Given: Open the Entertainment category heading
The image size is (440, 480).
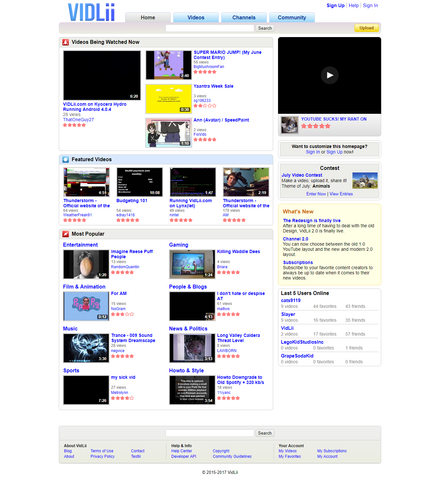Looking at the screenshot, I should 80,245.
